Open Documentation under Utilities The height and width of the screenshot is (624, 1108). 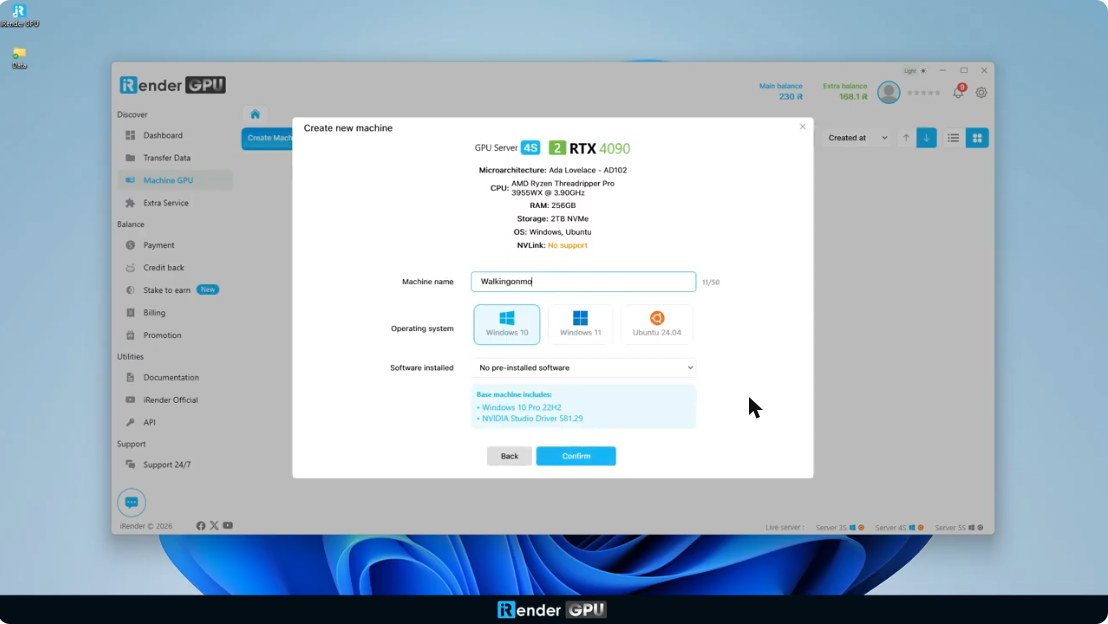175,377
